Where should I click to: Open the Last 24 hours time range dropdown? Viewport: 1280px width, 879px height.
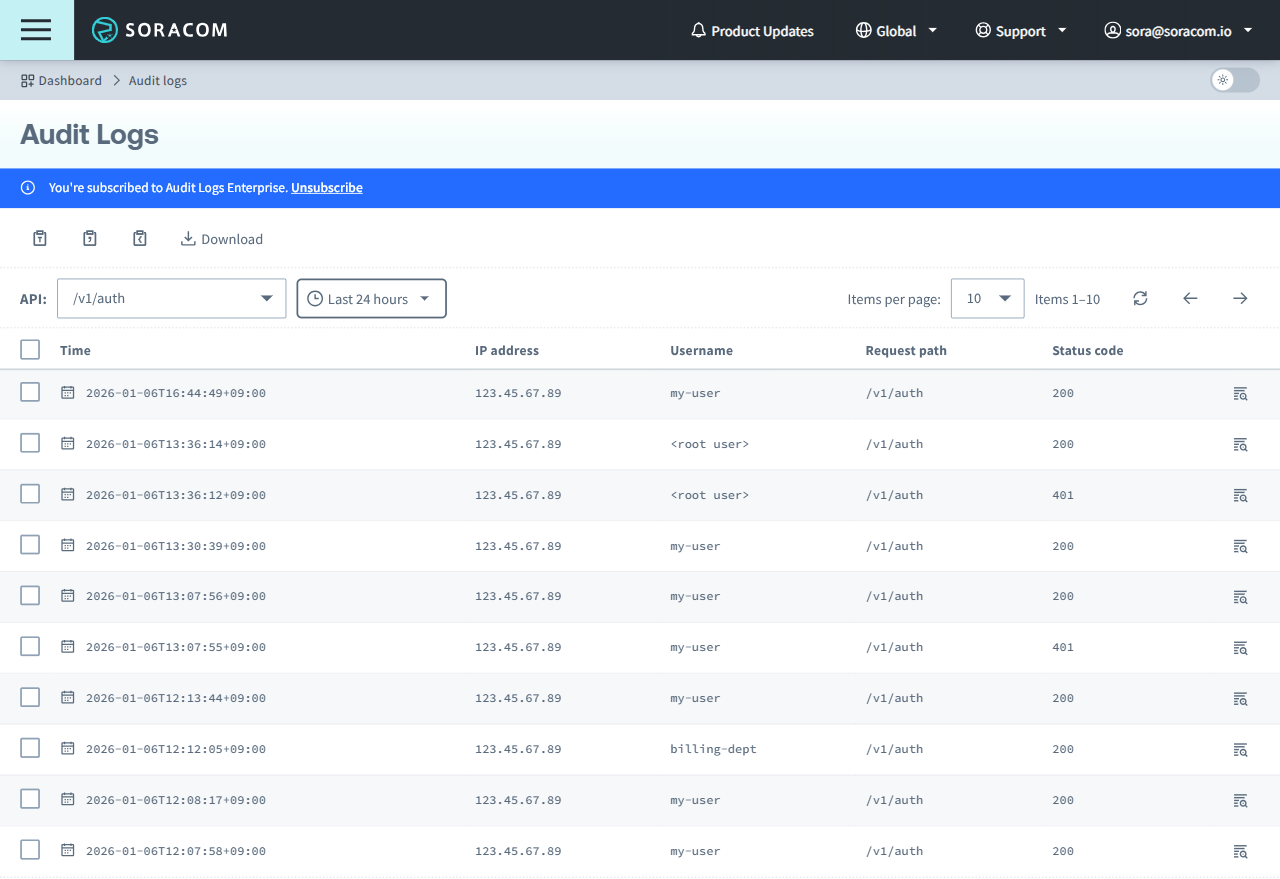click(x=371, y=298)
